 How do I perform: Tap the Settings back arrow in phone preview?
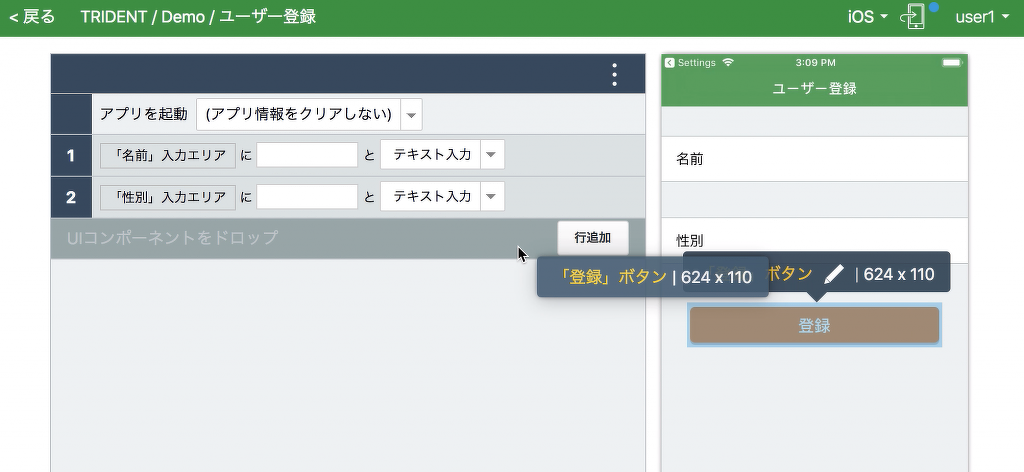pos(669,63)
